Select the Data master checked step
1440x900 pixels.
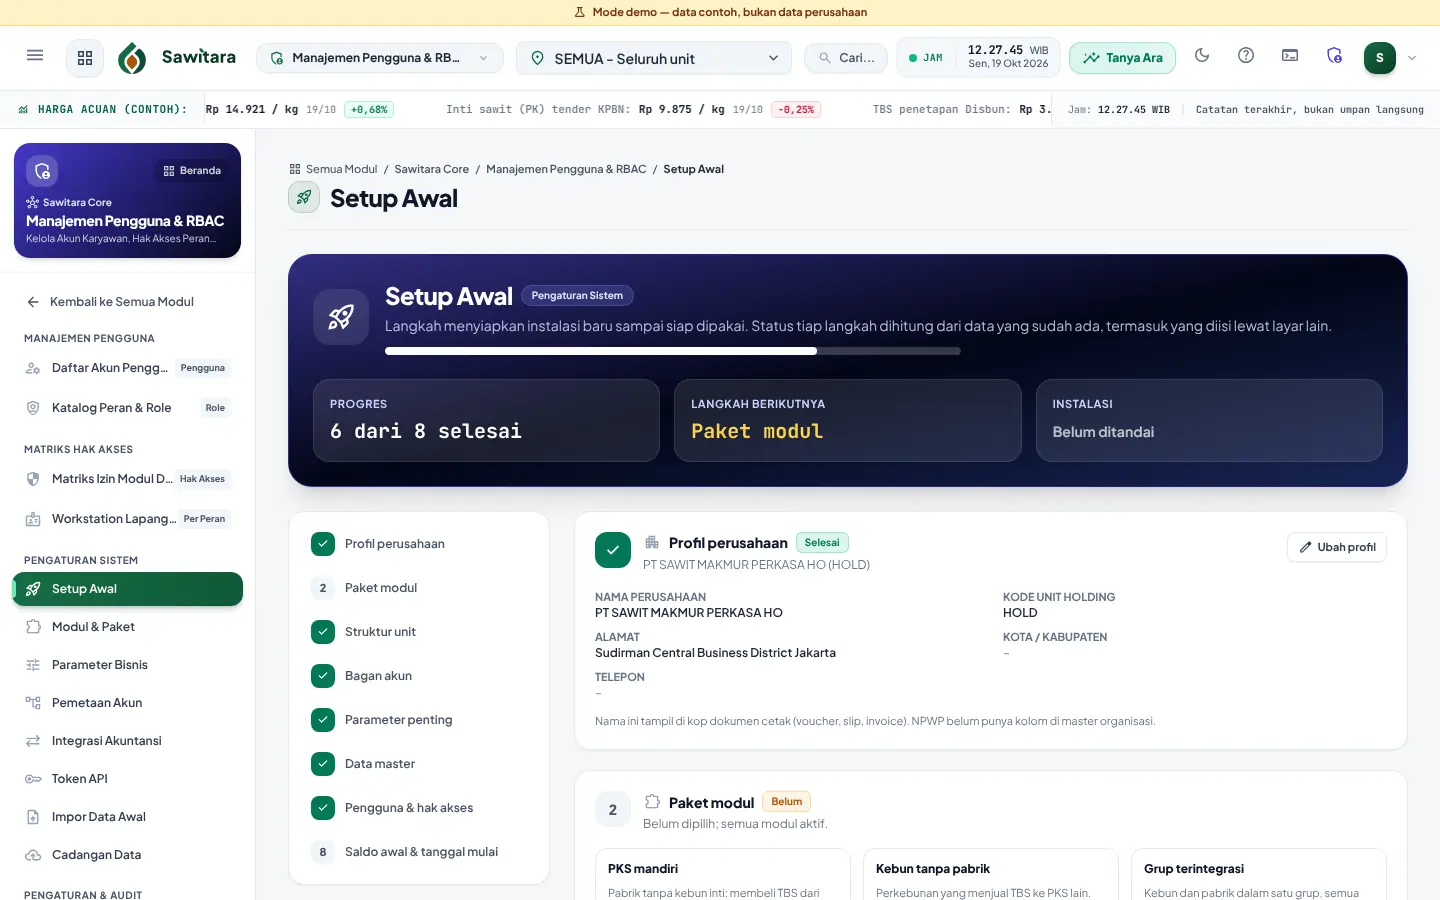(419, 764)
